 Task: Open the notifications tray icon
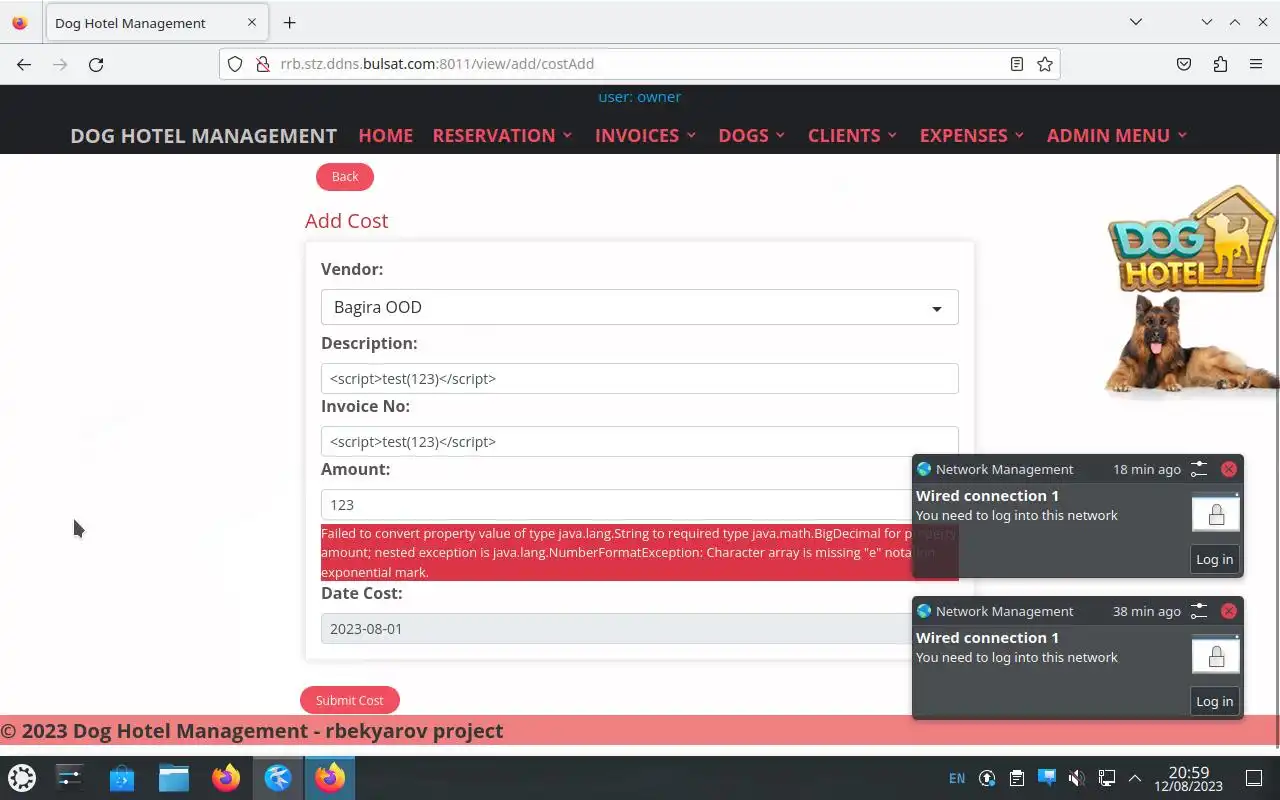coord(1047,778)
